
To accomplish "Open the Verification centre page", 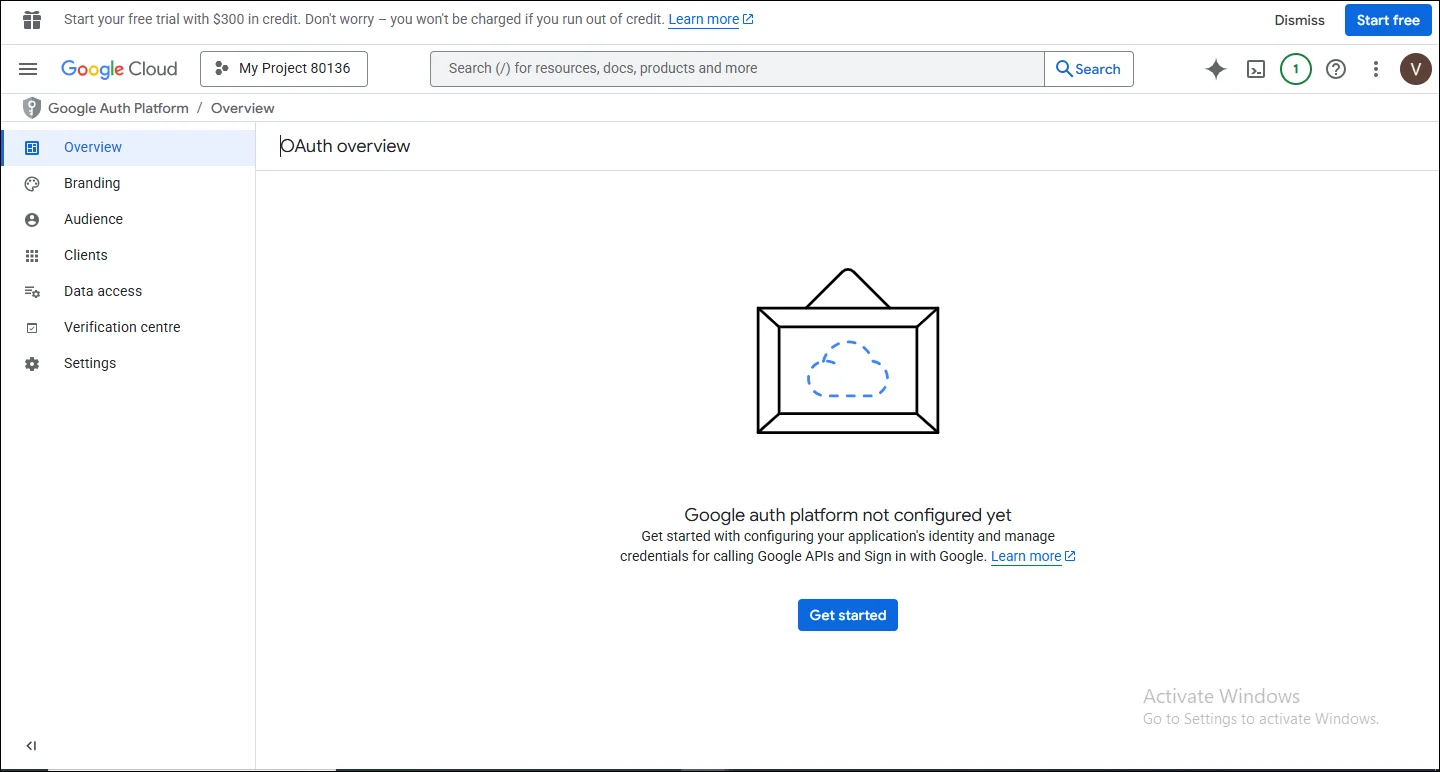I will pyautogui.click(x=129, y=328).
